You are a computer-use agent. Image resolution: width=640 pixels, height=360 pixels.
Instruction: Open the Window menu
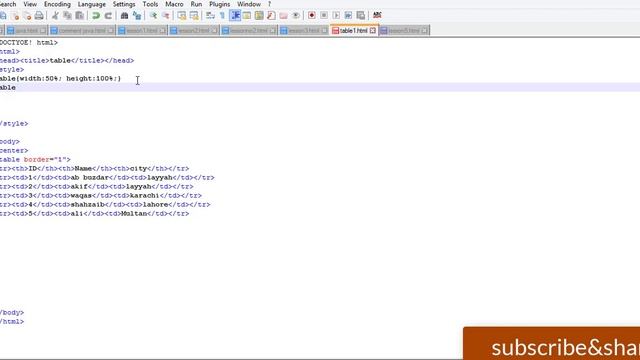(x=249, y=4)
